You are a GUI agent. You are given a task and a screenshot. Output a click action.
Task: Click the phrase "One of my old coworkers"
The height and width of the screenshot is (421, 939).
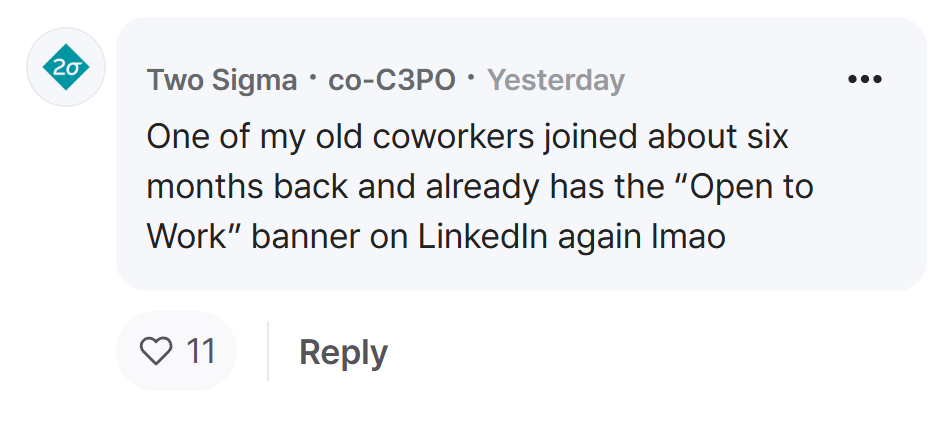pos(340,137)
